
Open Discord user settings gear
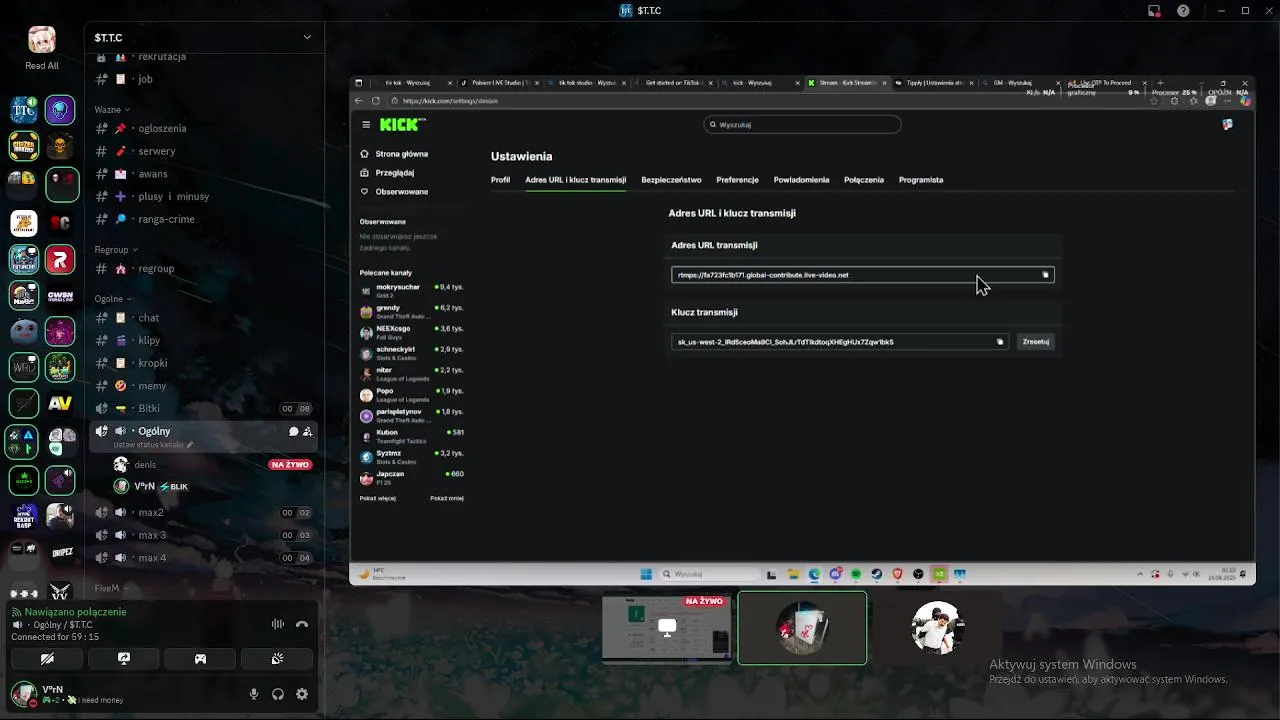point(302,694)
